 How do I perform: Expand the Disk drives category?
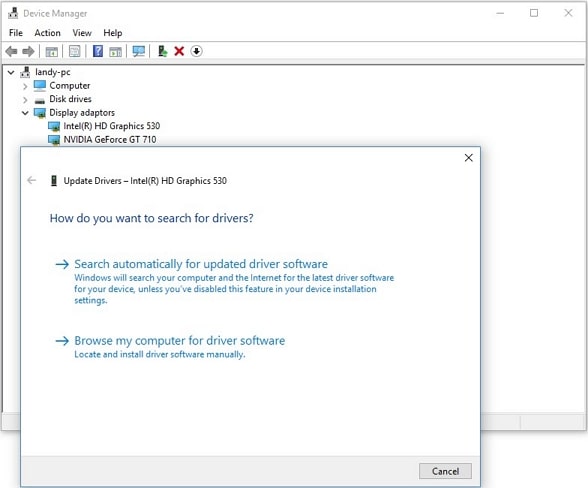tap(25, 100)
